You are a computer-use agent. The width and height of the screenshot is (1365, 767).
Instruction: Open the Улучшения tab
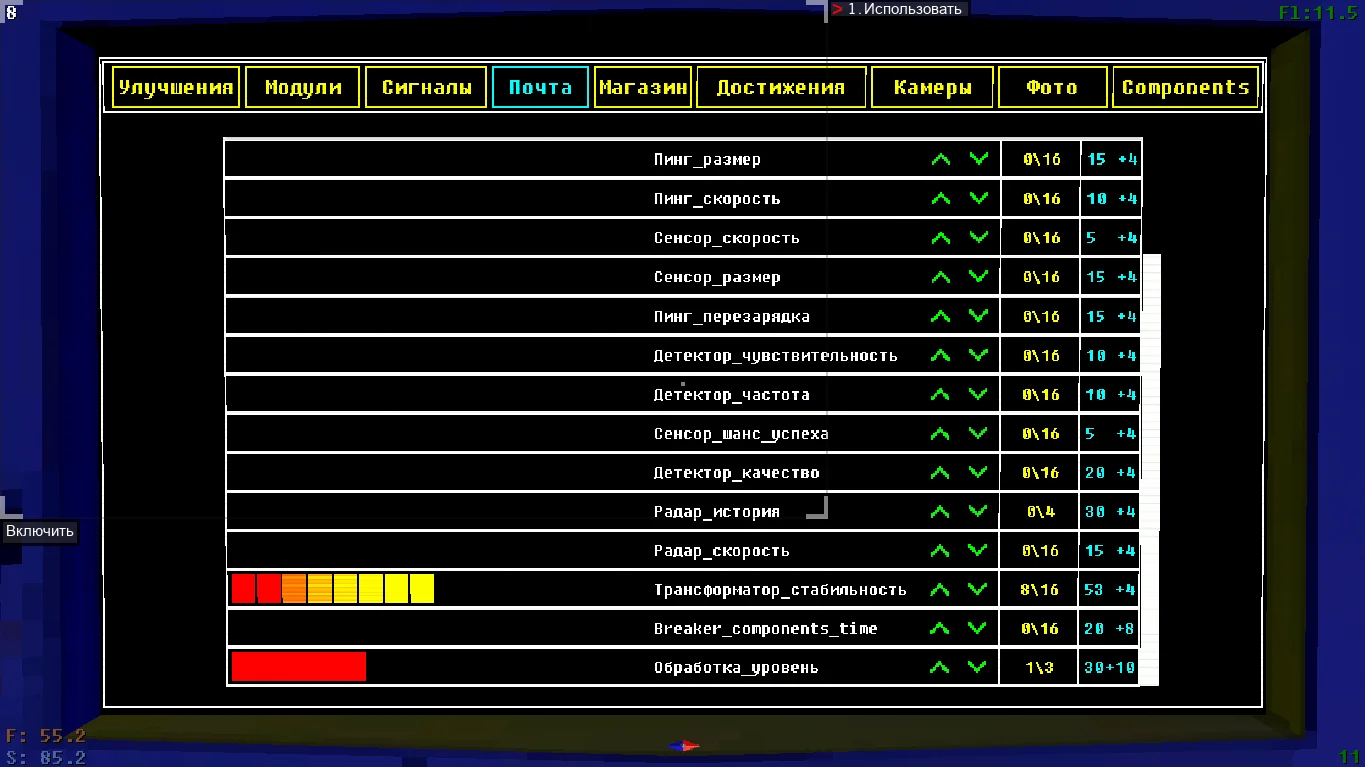tap(176, 87)
